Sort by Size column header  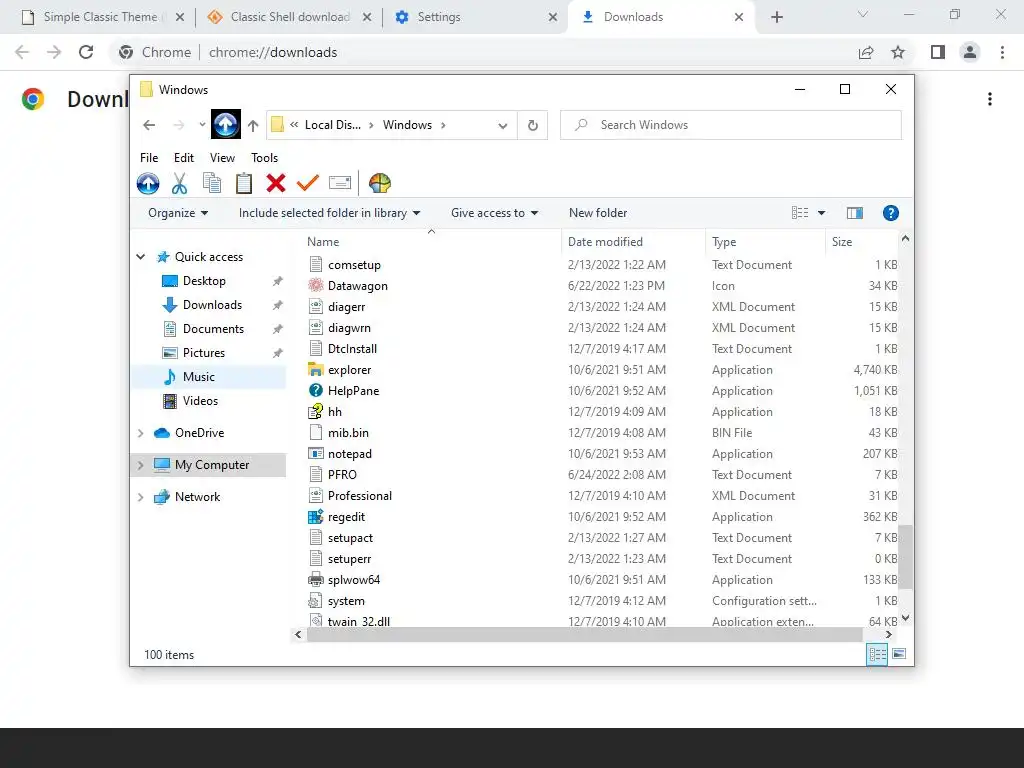pyautogui.click(x=861, y=242)
